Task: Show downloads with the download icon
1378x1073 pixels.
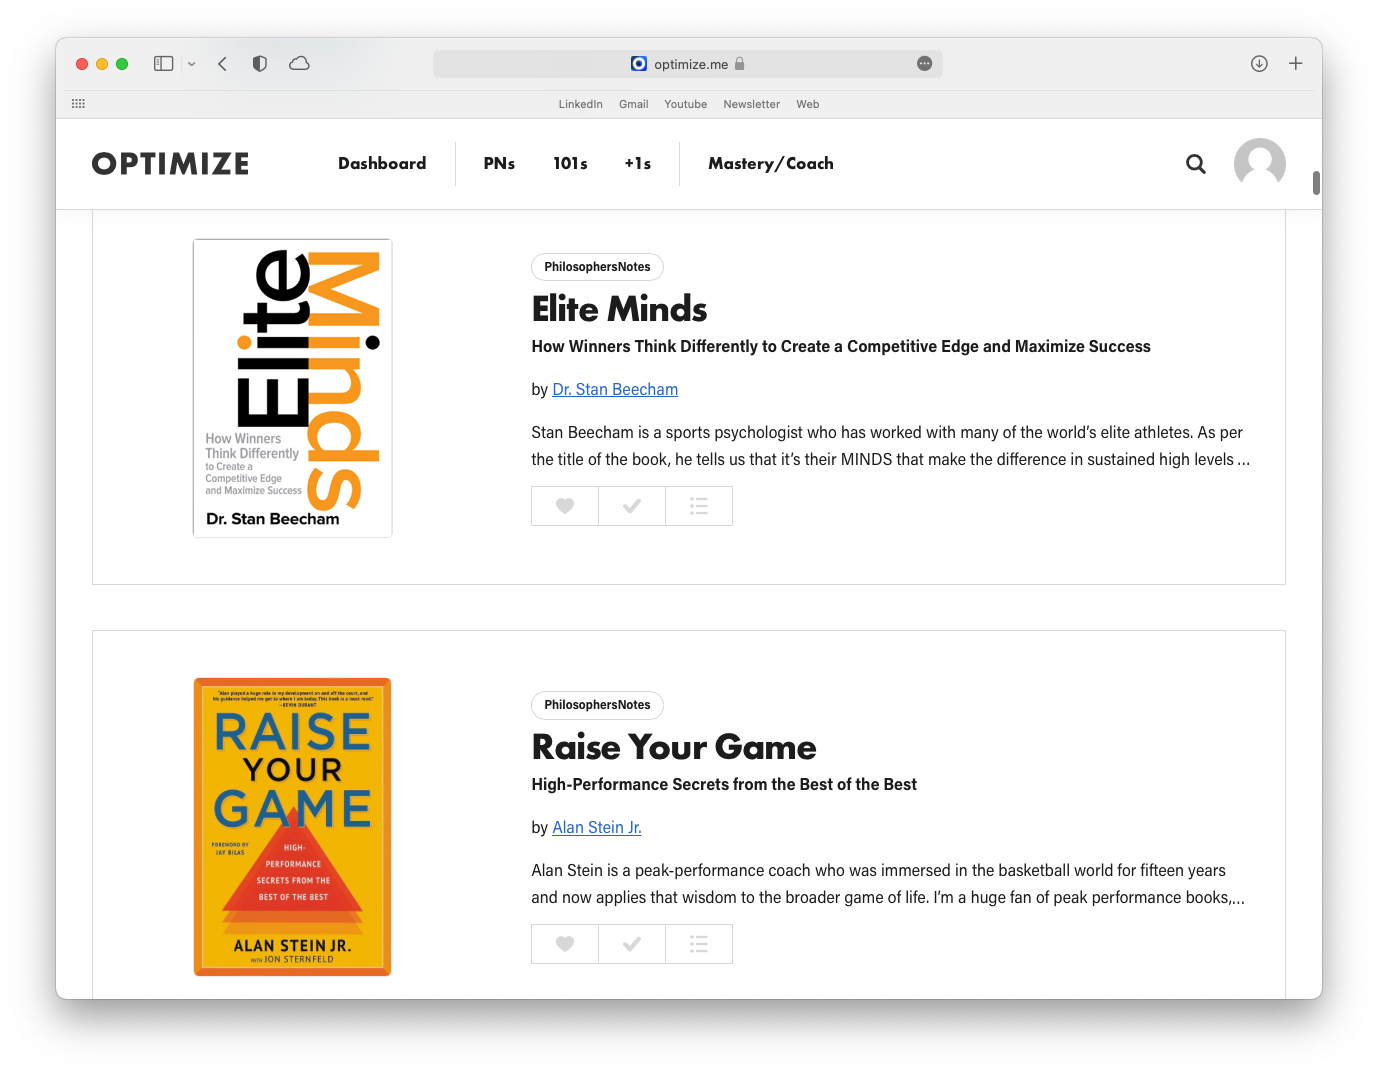Action: click(1259, 64)
